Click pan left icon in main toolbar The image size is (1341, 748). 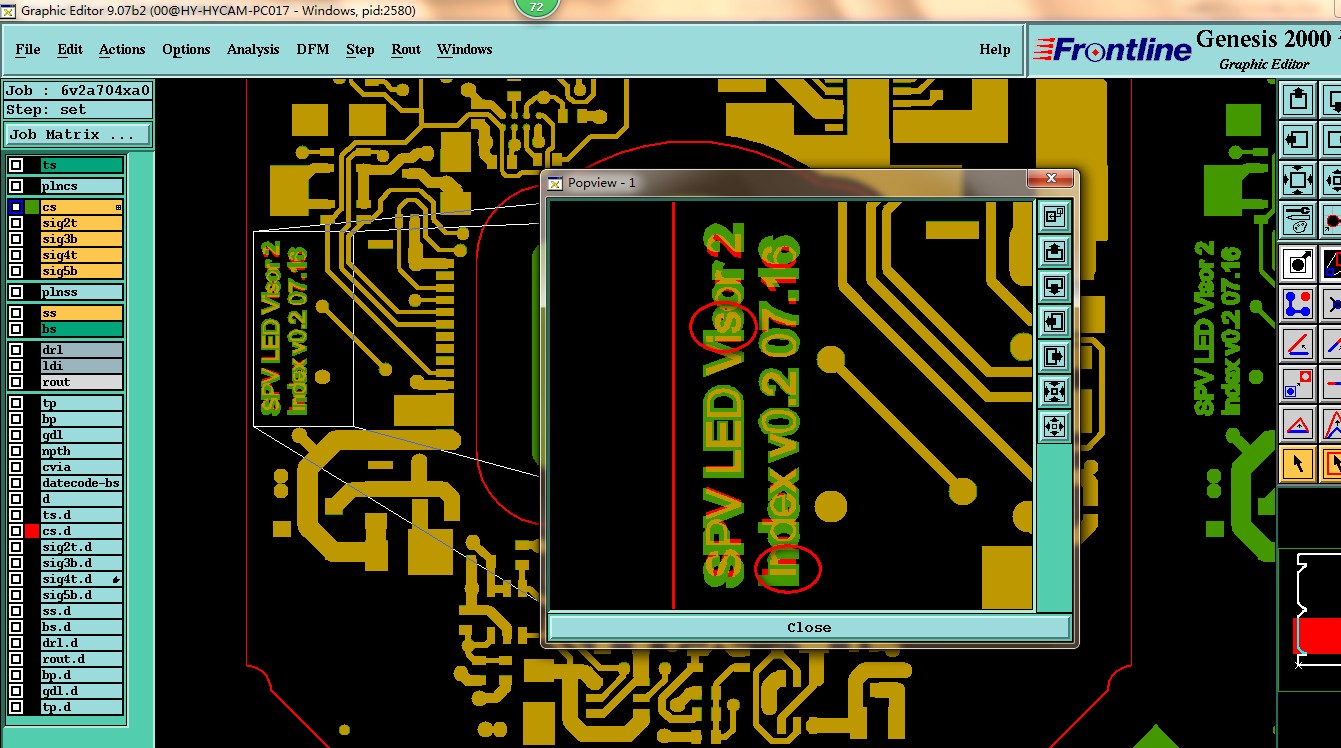[1298, 139]
